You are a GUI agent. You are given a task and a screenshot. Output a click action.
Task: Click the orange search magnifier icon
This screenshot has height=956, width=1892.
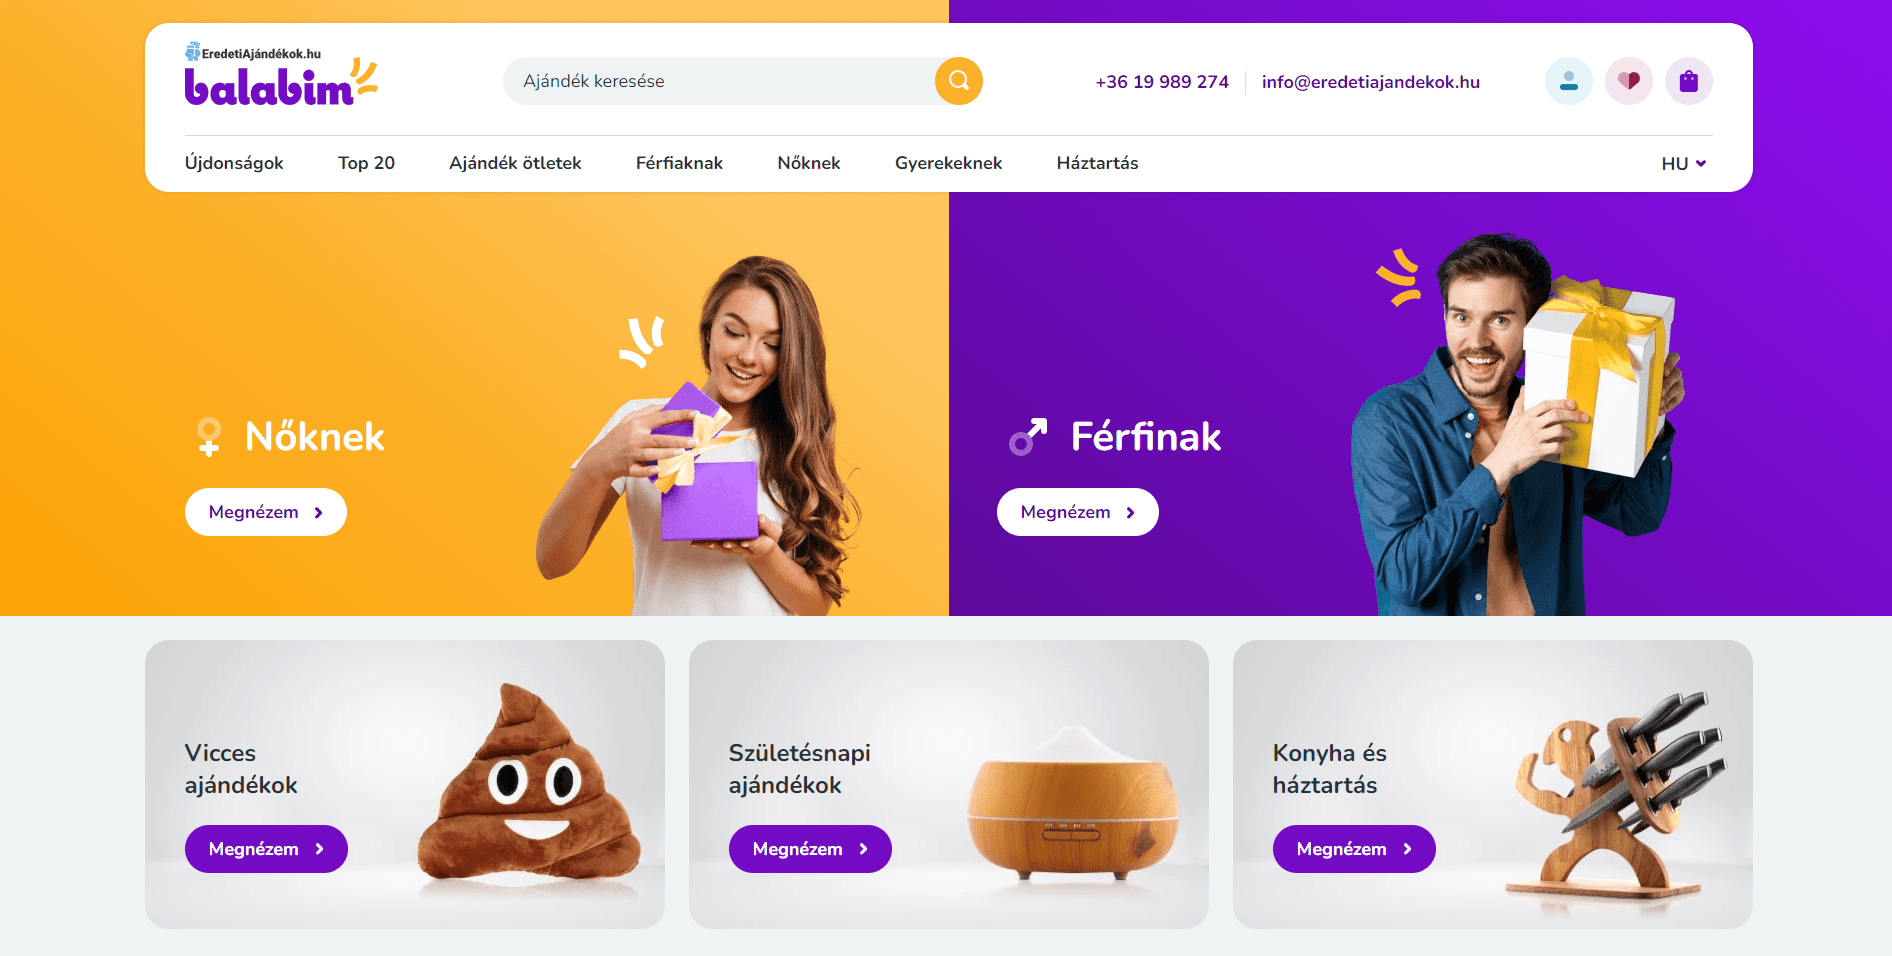958,81
